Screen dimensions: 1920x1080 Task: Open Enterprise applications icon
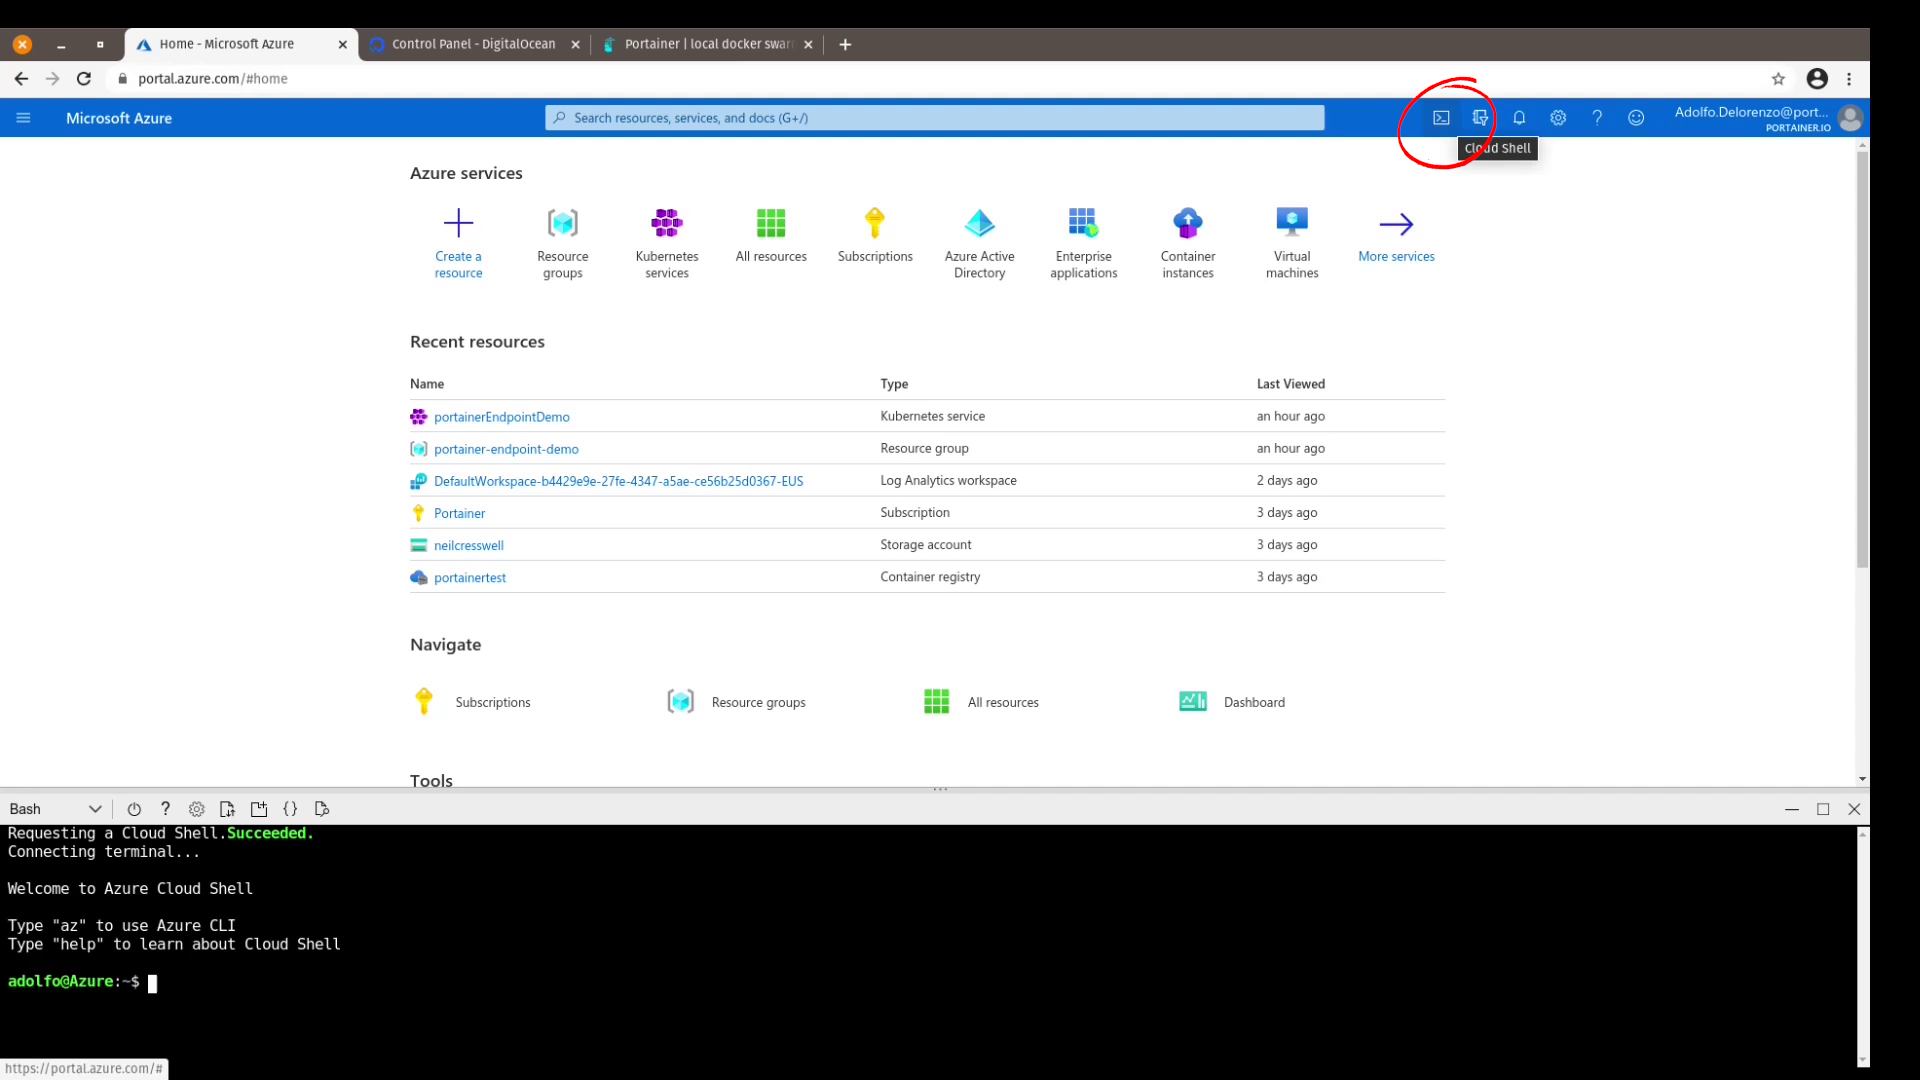1084,222
